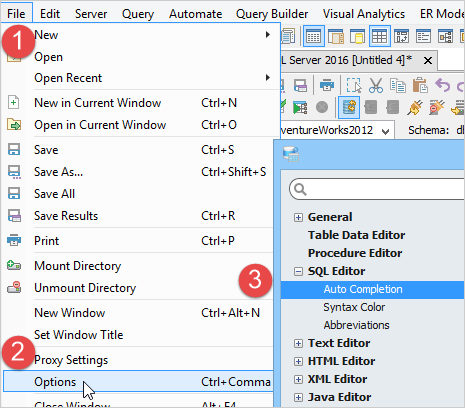Open the Server menu
The width and height of the screenshot is (465, 408).
coord(91,14)
